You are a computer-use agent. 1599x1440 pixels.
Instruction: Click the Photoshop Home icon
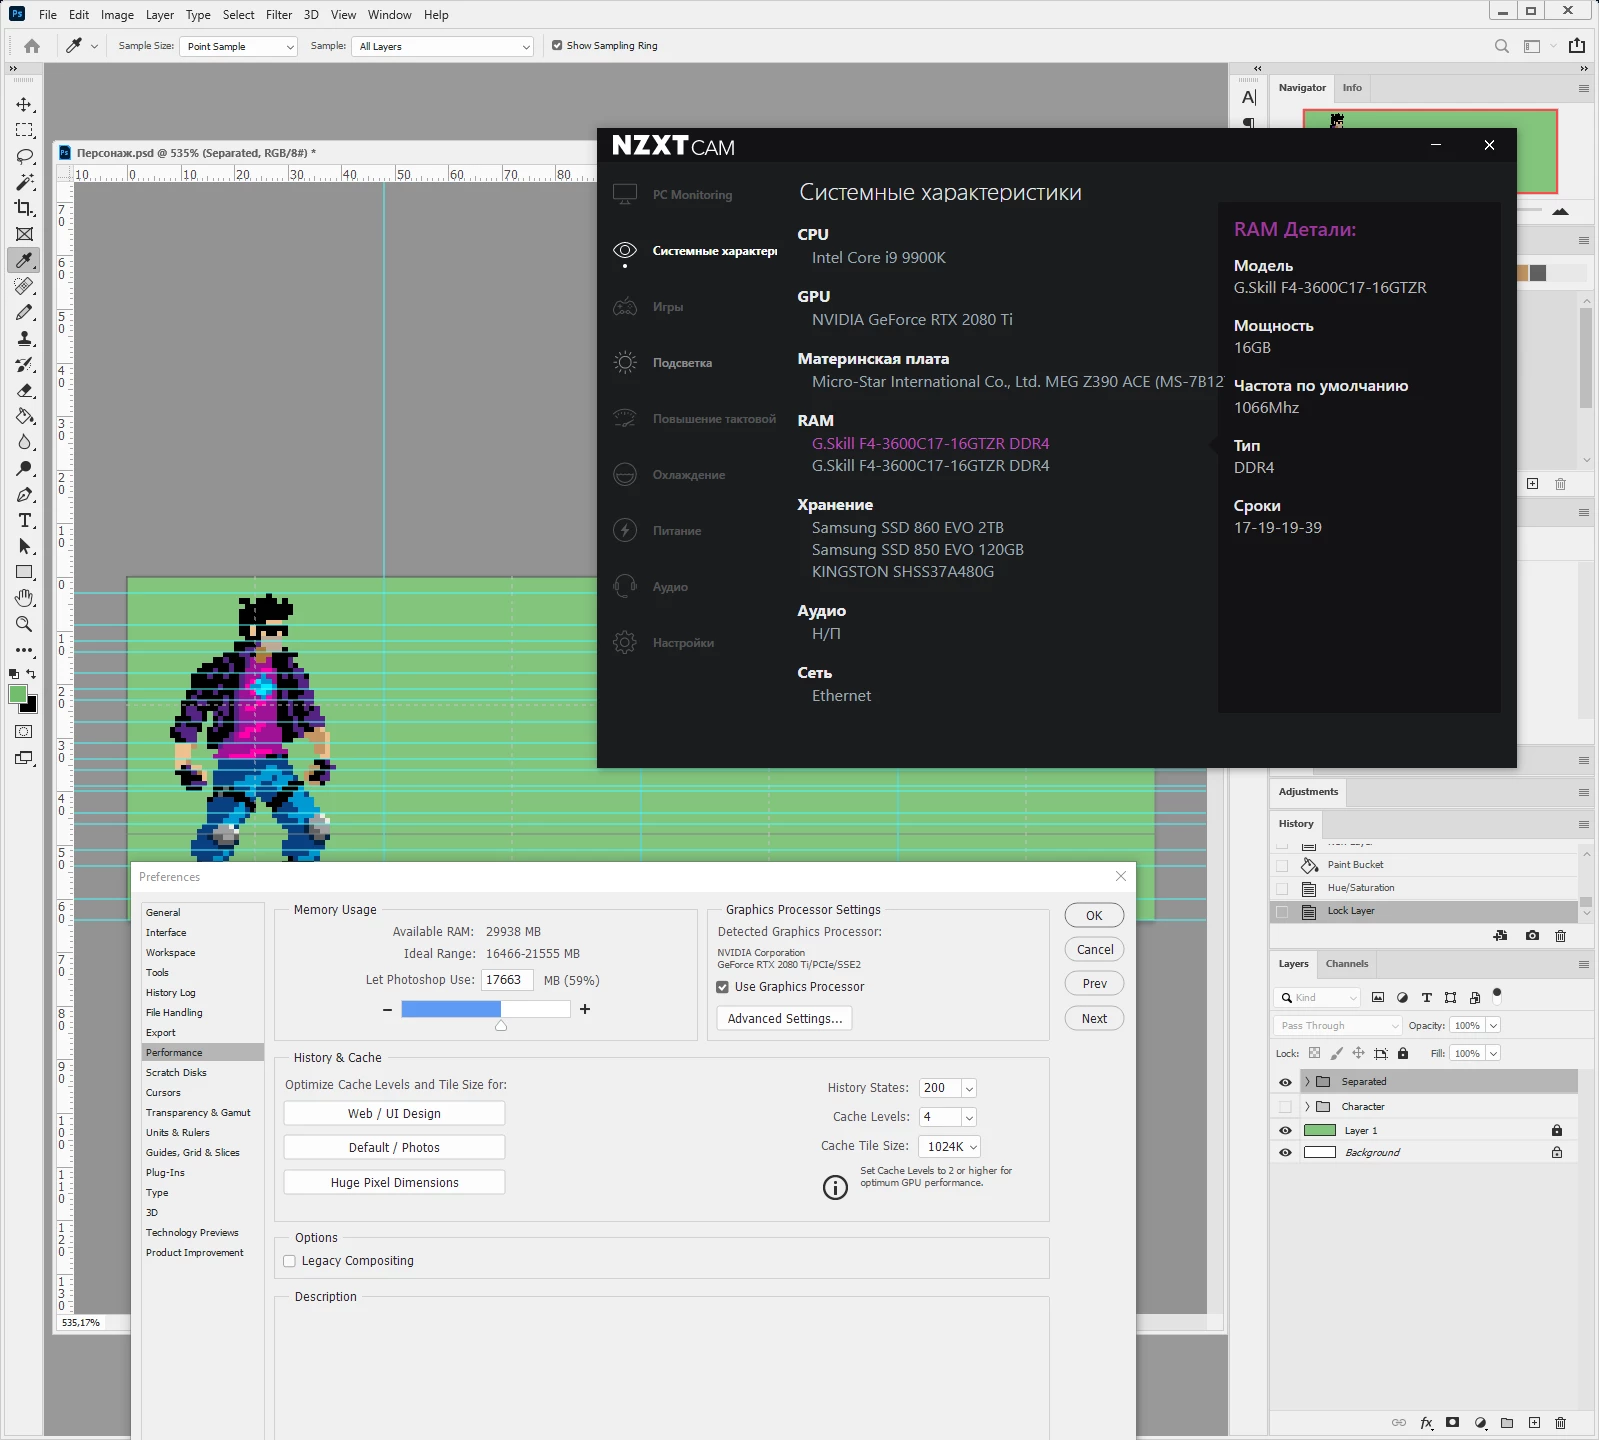click(x=32, y=46)
